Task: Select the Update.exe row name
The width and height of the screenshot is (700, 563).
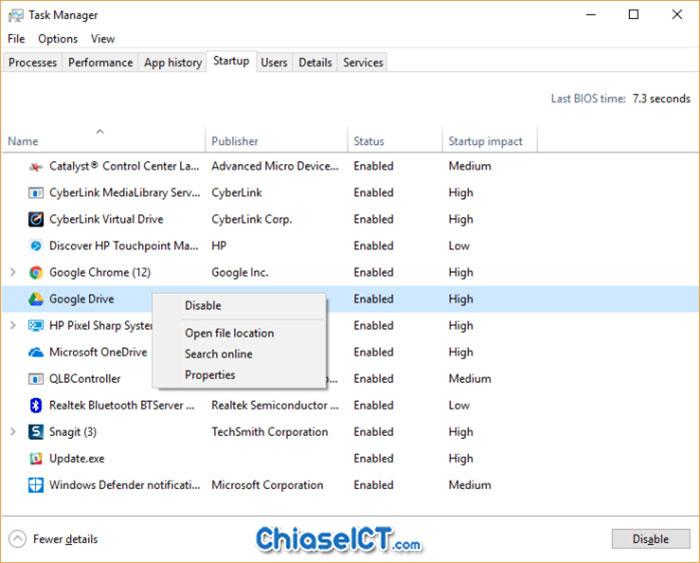Action: point(77,459)
